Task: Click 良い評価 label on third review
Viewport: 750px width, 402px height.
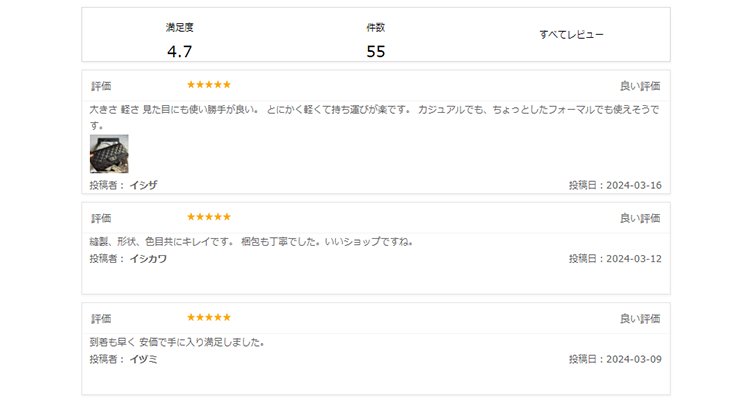Action: pos(640,319)
